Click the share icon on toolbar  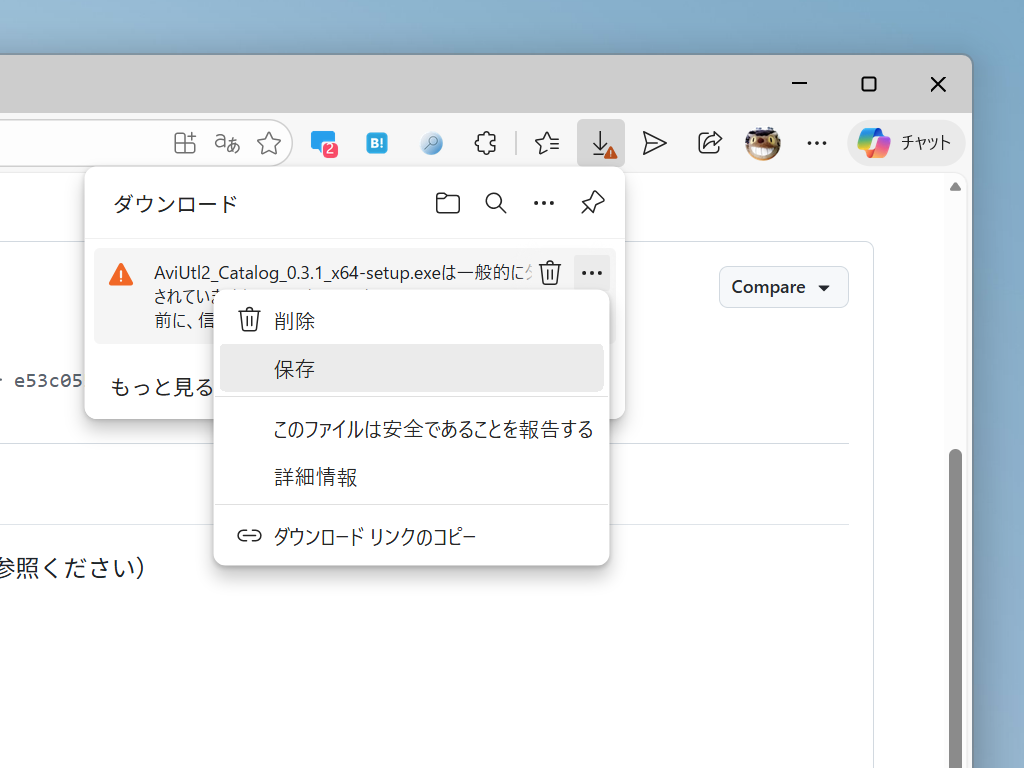point(709,143)
